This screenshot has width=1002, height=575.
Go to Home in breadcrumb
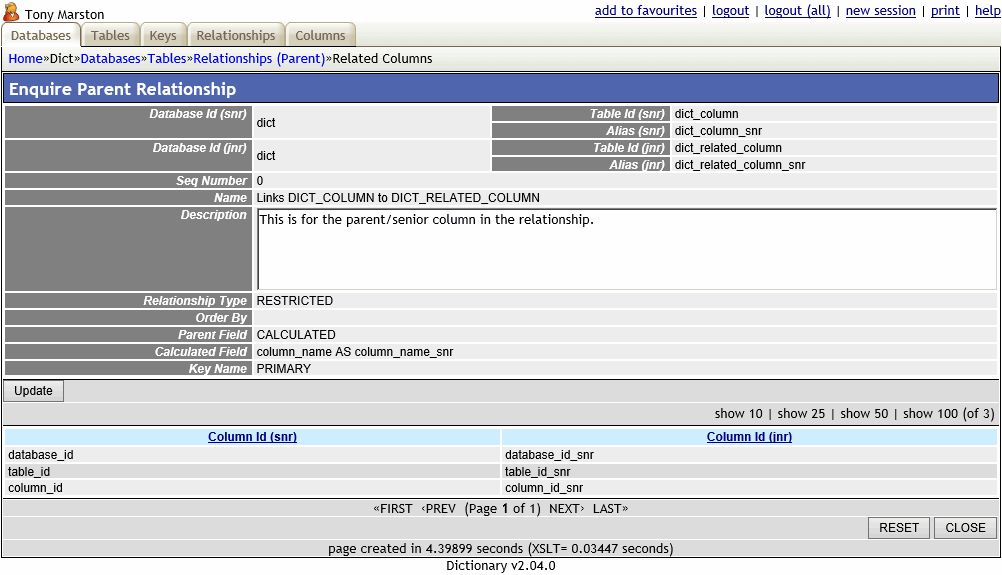pos(26,59)
